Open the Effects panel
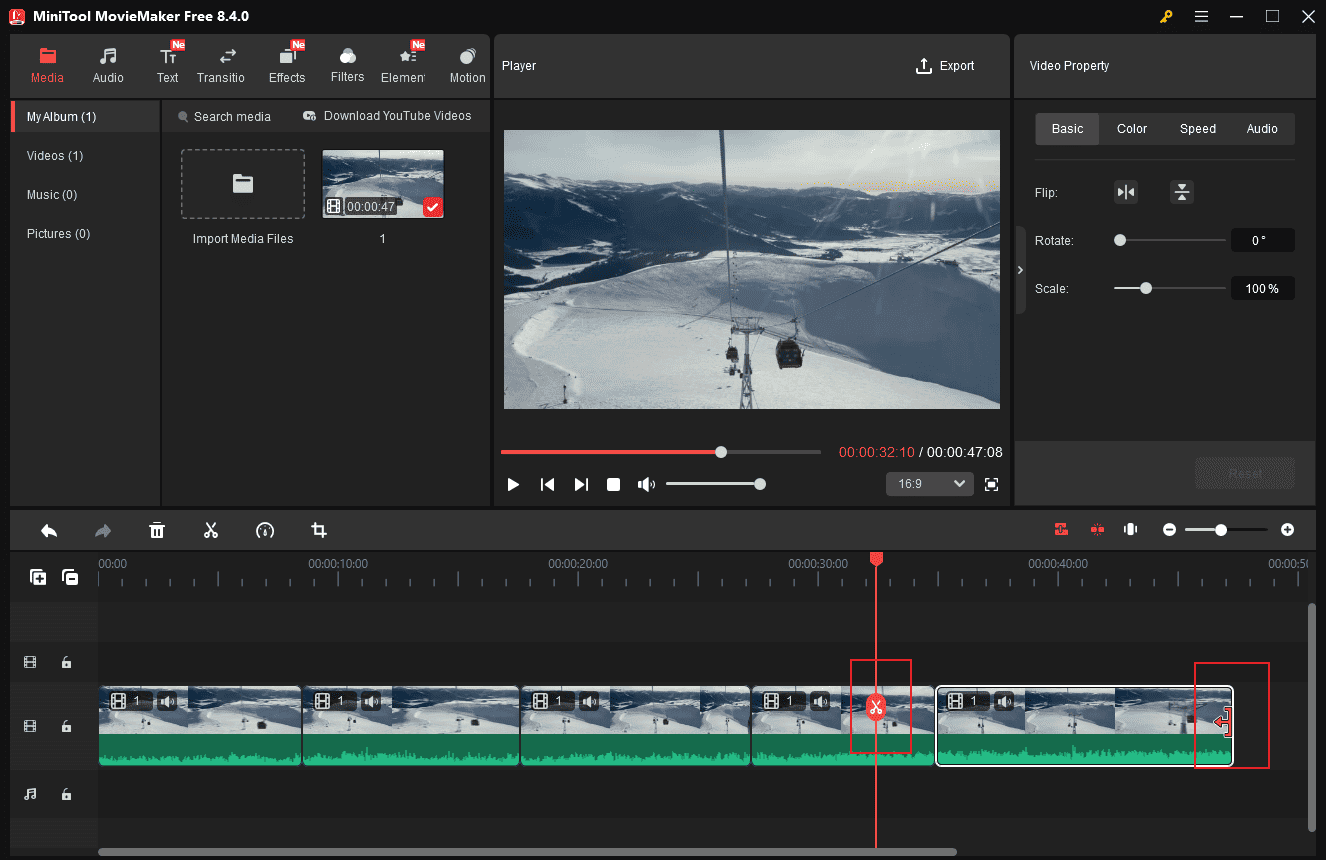Viewport: 1326px width, 860px height. 287,65
